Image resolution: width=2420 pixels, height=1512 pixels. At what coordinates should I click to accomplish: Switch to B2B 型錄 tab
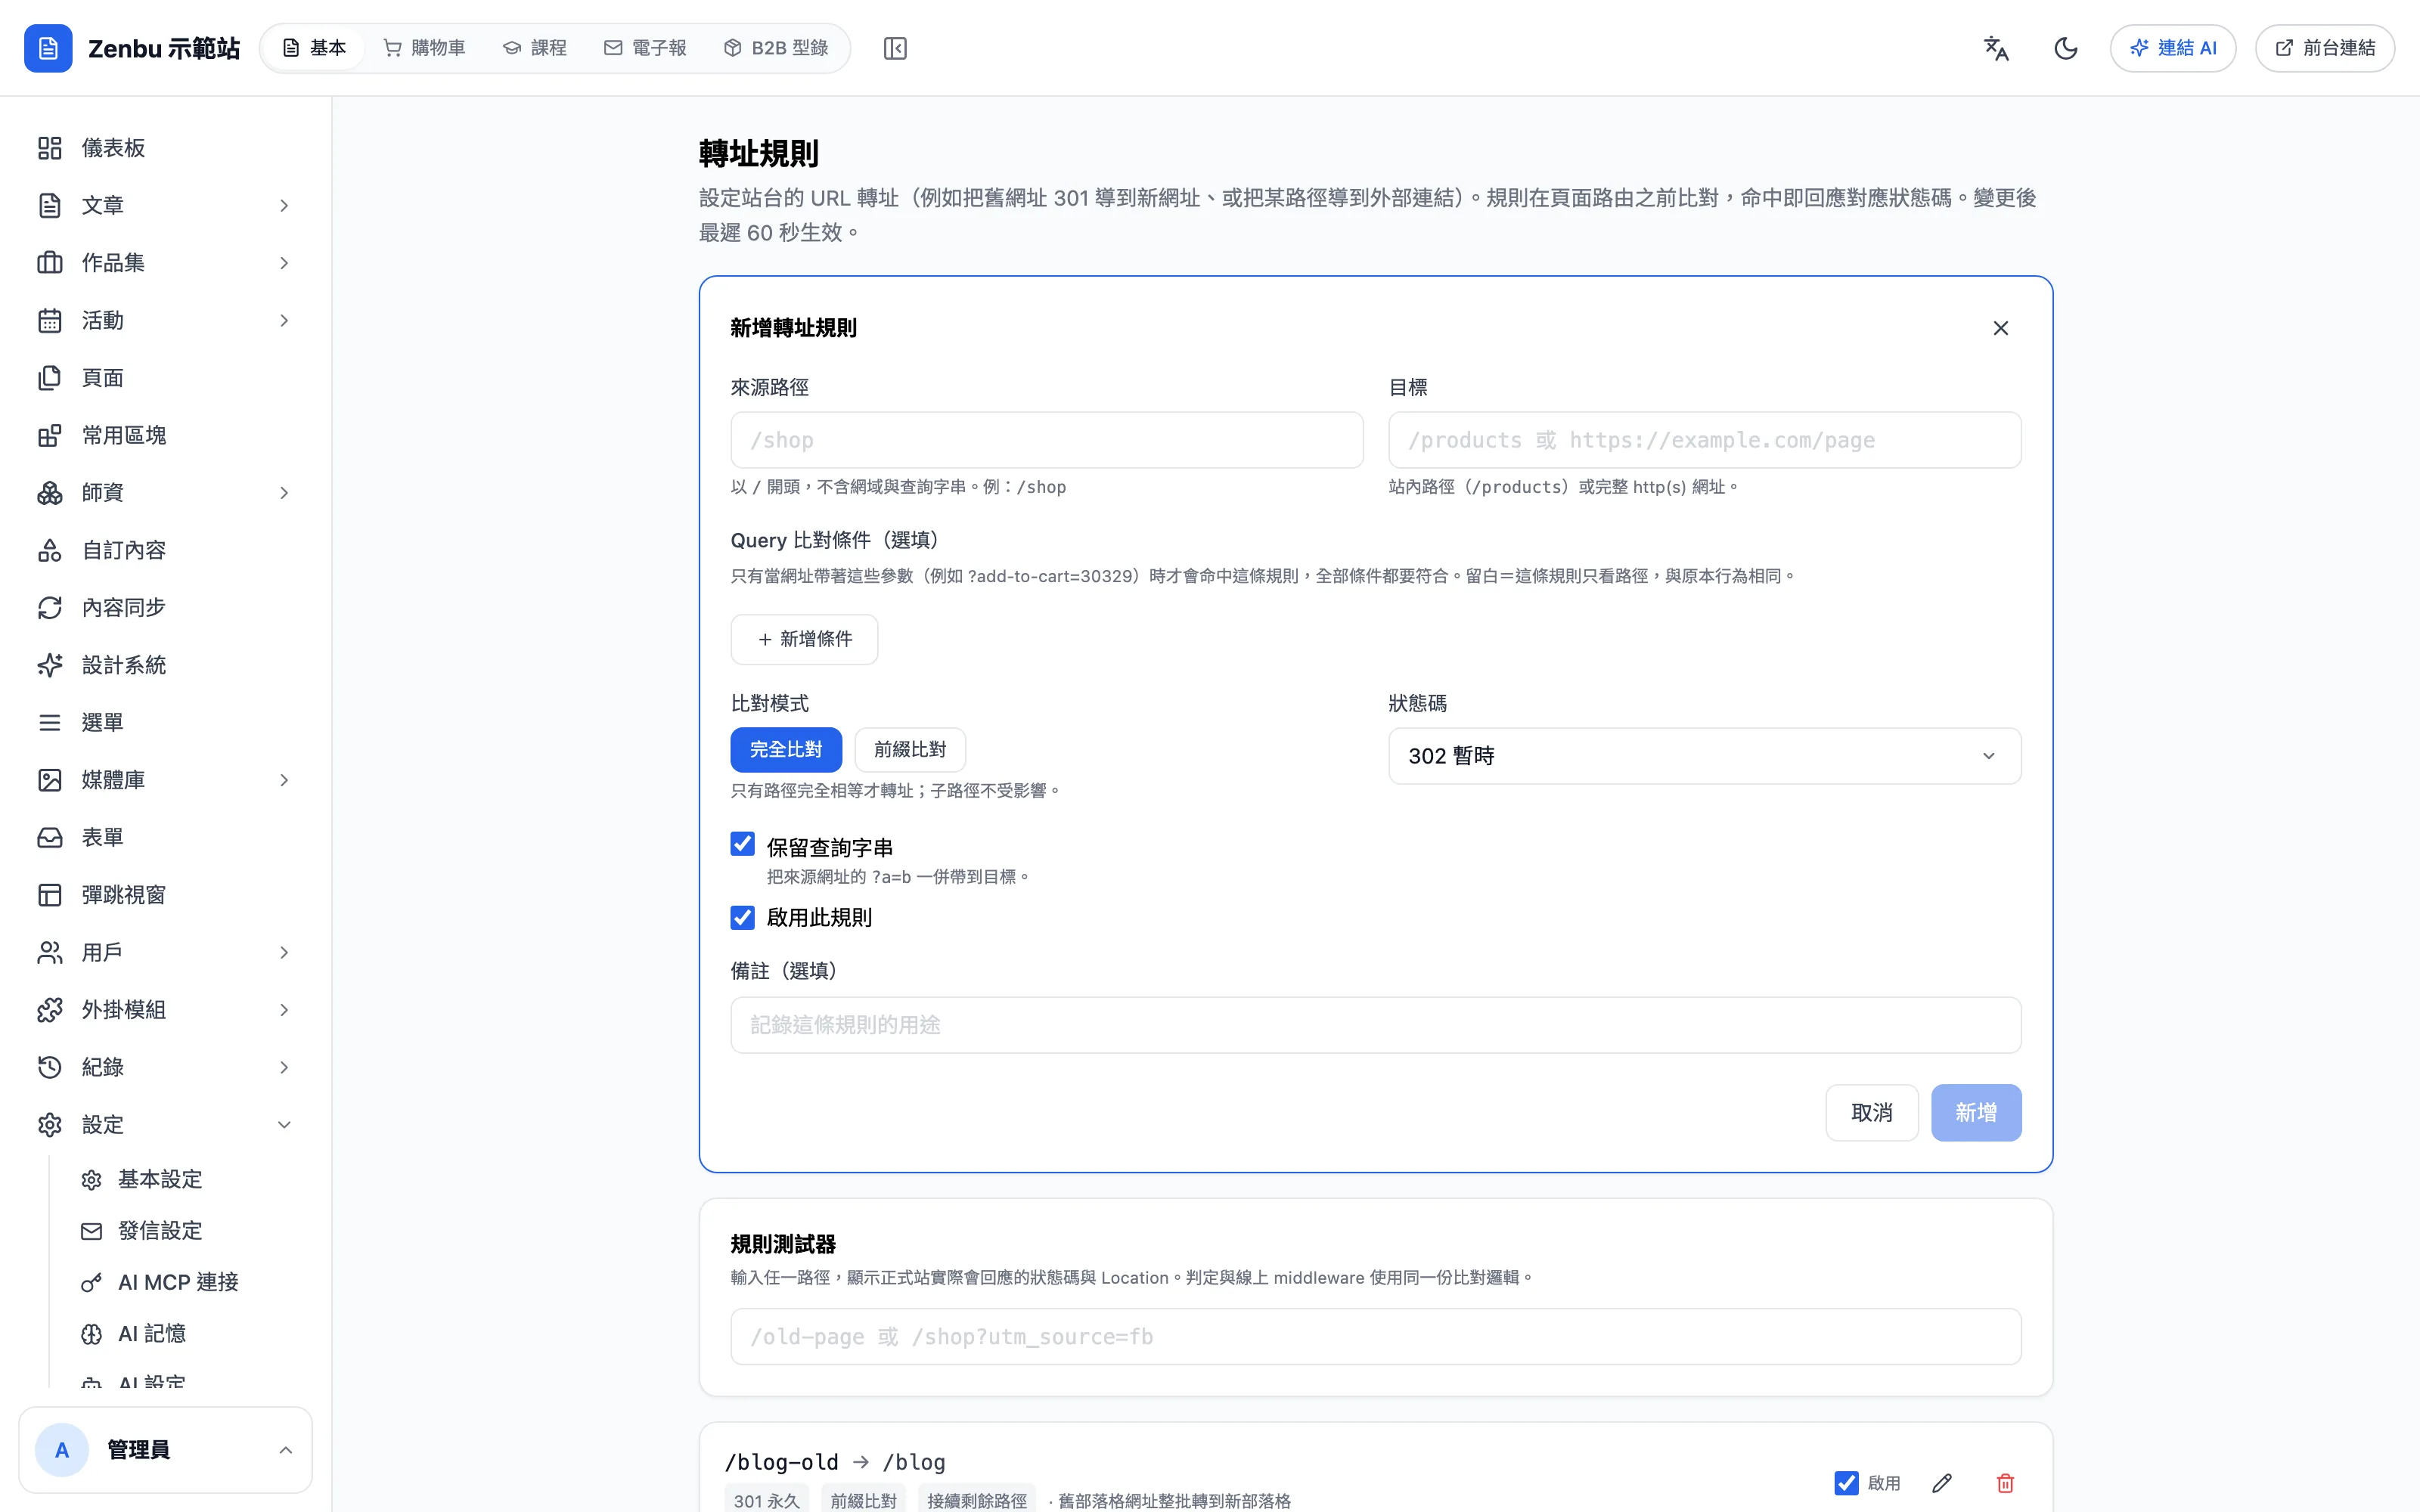coord(776,48)
